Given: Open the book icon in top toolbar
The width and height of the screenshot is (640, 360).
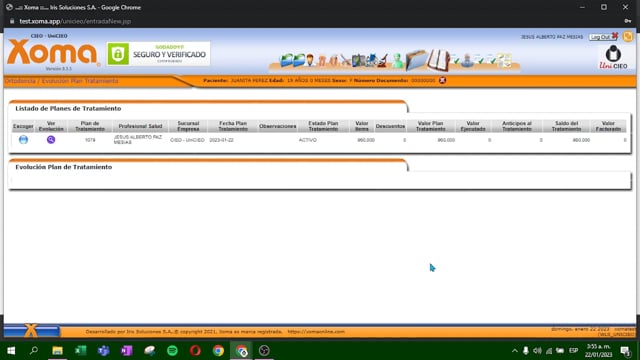Looking at the screenshot, I should pyautogui.click(x=439, y=60).
